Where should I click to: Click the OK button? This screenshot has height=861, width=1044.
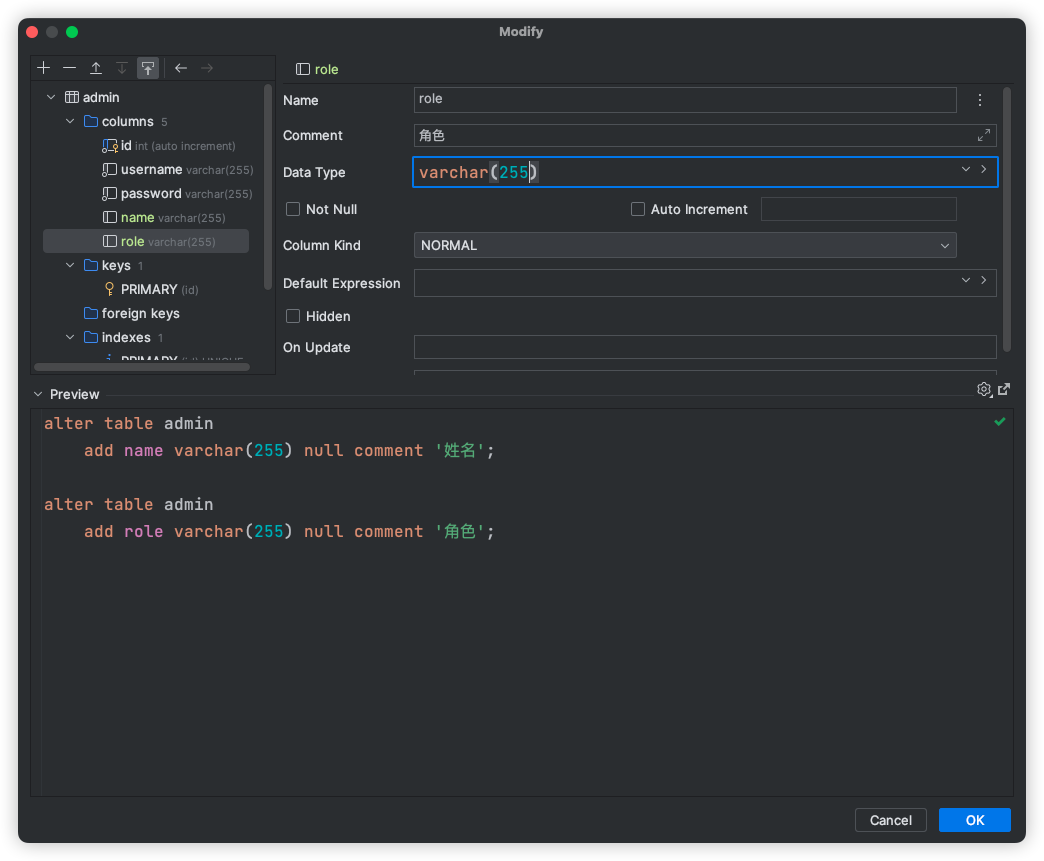(974, 820)
